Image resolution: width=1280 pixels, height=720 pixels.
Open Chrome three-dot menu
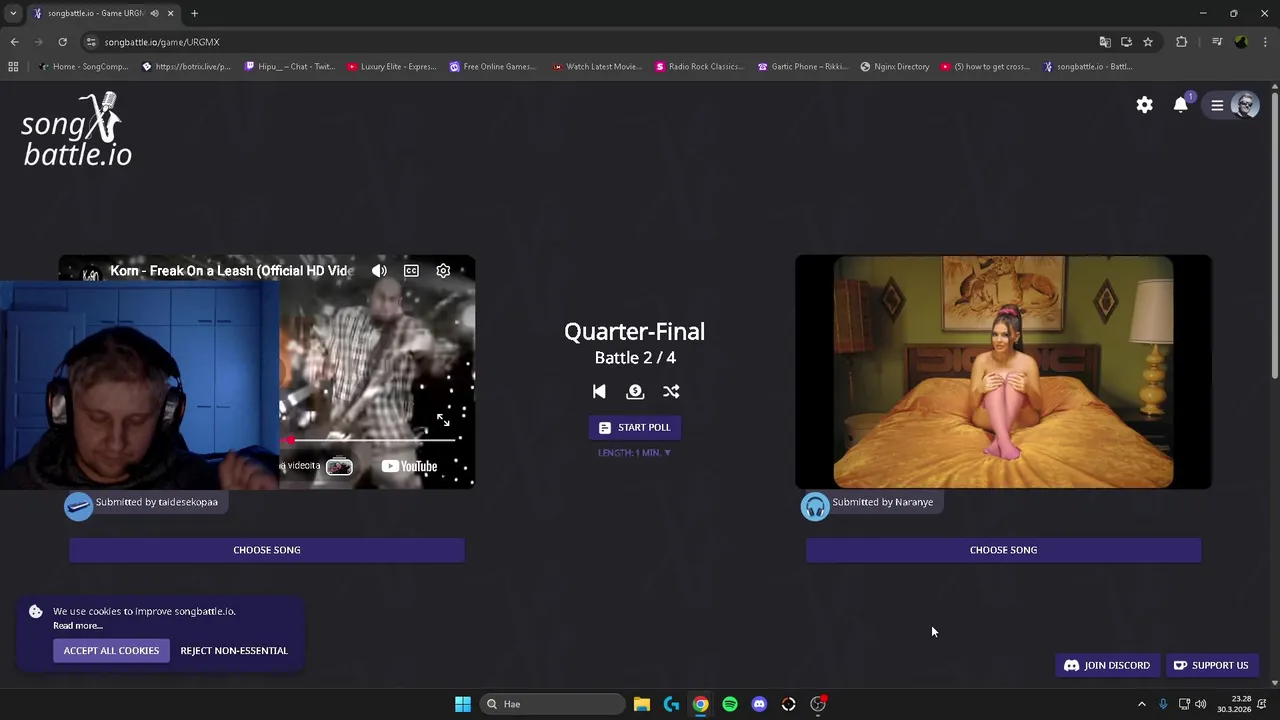pyautogui.click(x=1266, y=42)
